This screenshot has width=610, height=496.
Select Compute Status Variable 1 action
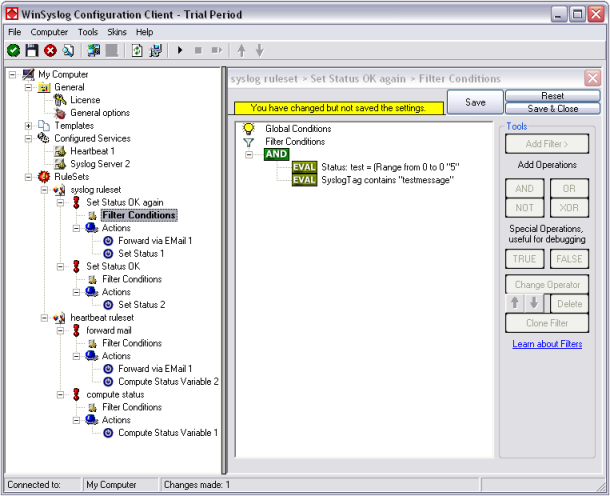[x=168, y=433]
